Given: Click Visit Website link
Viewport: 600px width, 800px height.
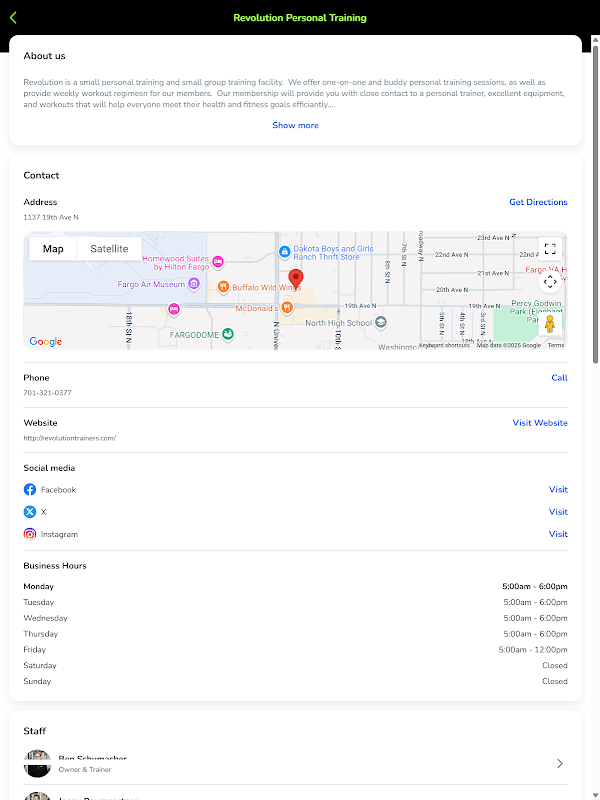Looking at the screenshot, I should point(540,423).
